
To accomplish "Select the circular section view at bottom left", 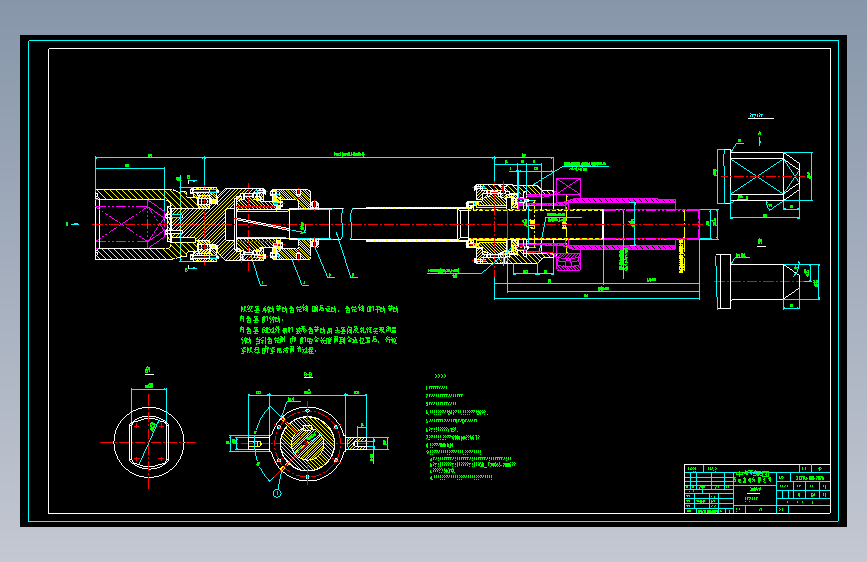I will pyautogui.click(x=149, y=442).
